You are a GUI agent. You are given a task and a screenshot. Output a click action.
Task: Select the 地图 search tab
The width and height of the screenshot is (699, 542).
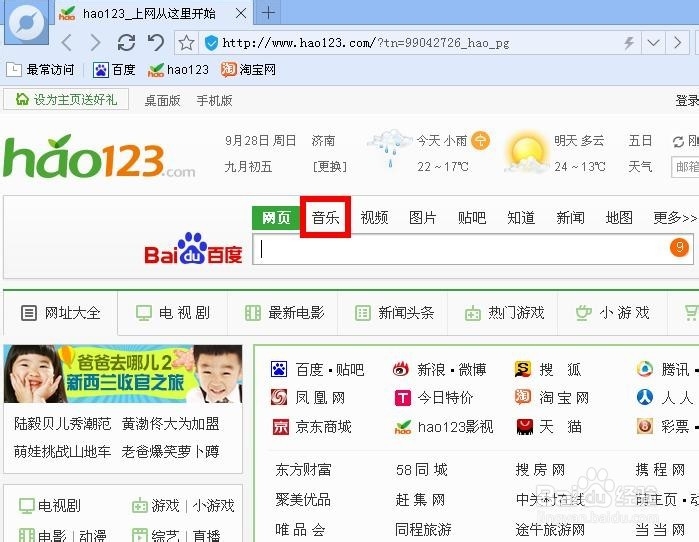(x=619, y=218)
